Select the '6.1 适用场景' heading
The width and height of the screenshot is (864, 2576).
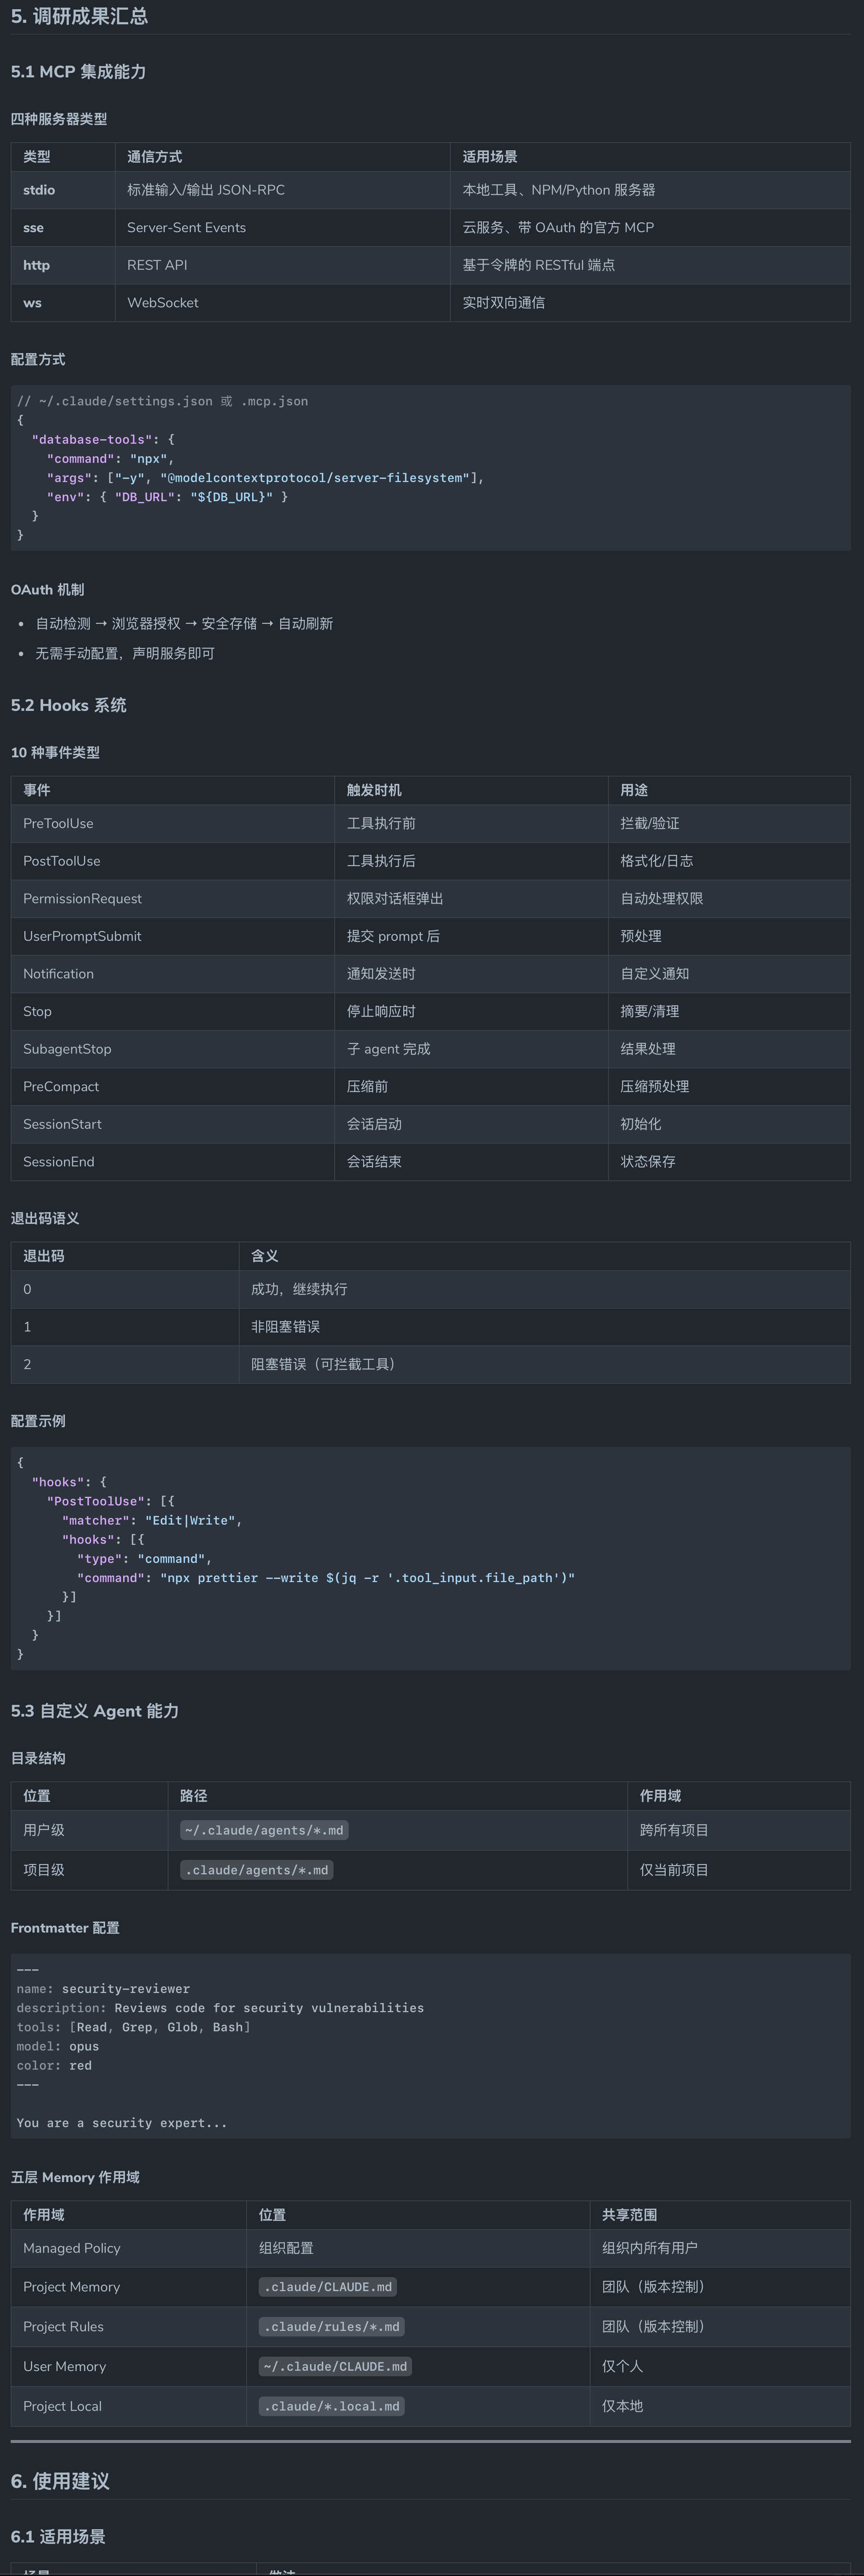pyautogui.click(x=58, y=2536)
